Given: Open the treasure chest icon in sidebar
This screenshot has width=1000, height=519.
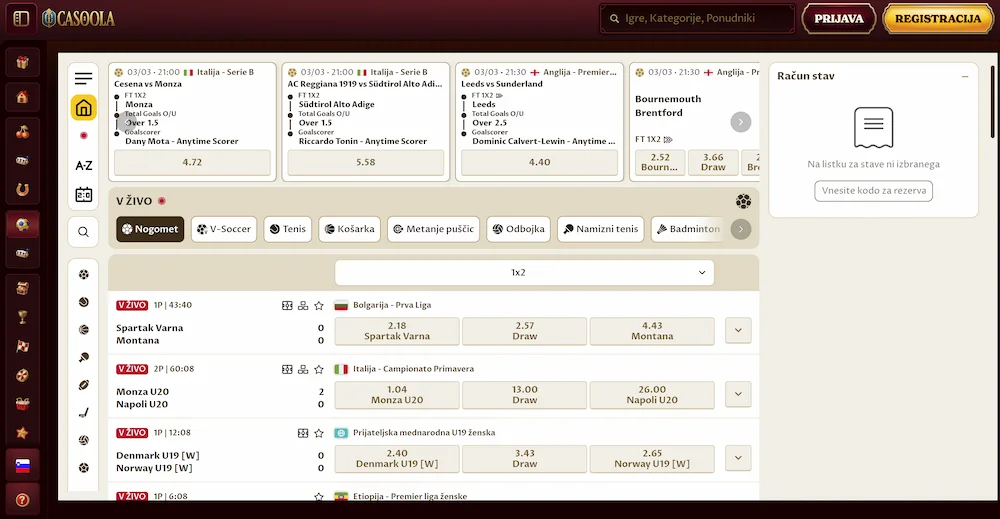Looking at the screenshot, I should click(x=22, y=288).
